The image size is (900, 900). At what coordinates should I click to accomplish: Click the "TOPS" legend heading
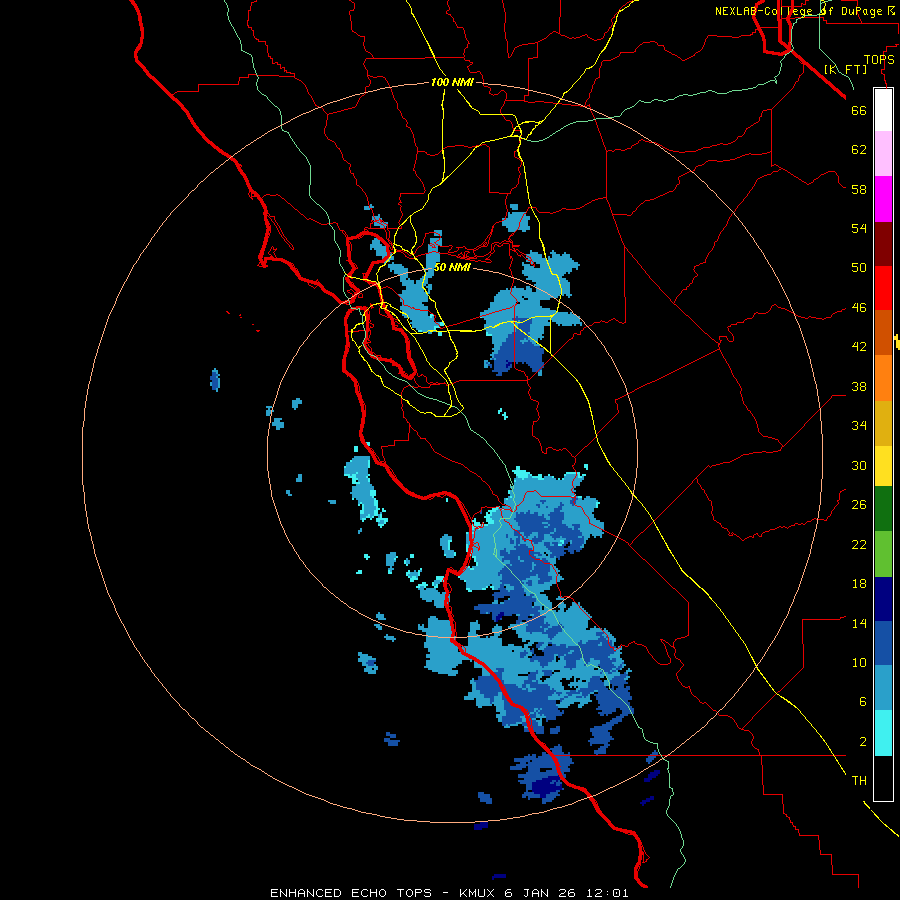879,59
